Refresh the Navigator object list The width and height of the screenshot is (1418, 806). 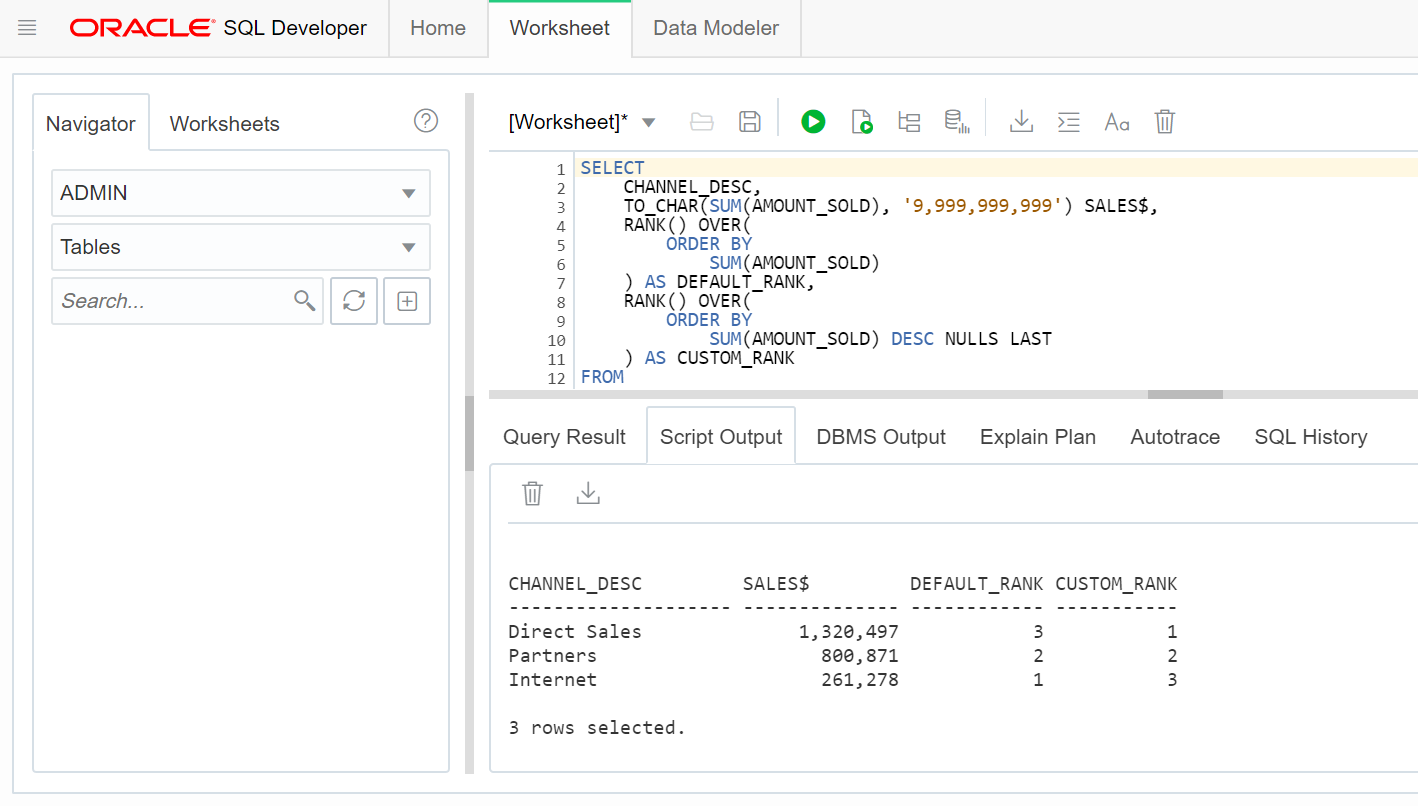coord(354,301)
